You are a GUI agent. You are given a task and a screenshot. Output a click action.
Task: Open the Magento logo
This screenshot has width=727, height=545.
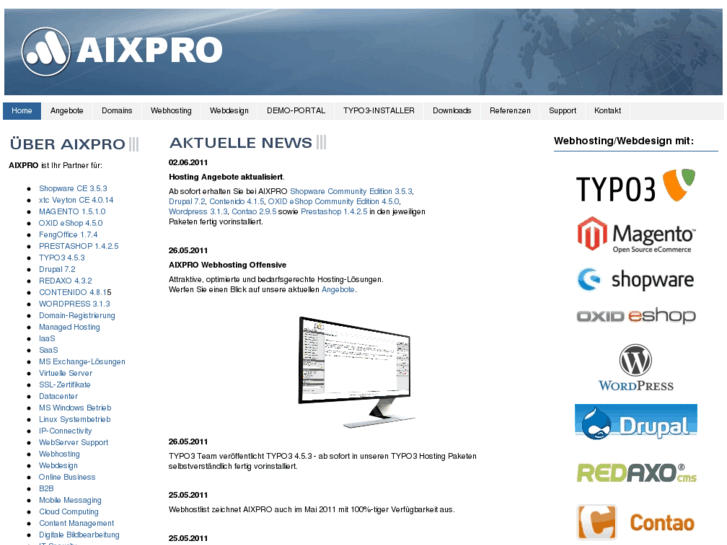pos(636,235)
